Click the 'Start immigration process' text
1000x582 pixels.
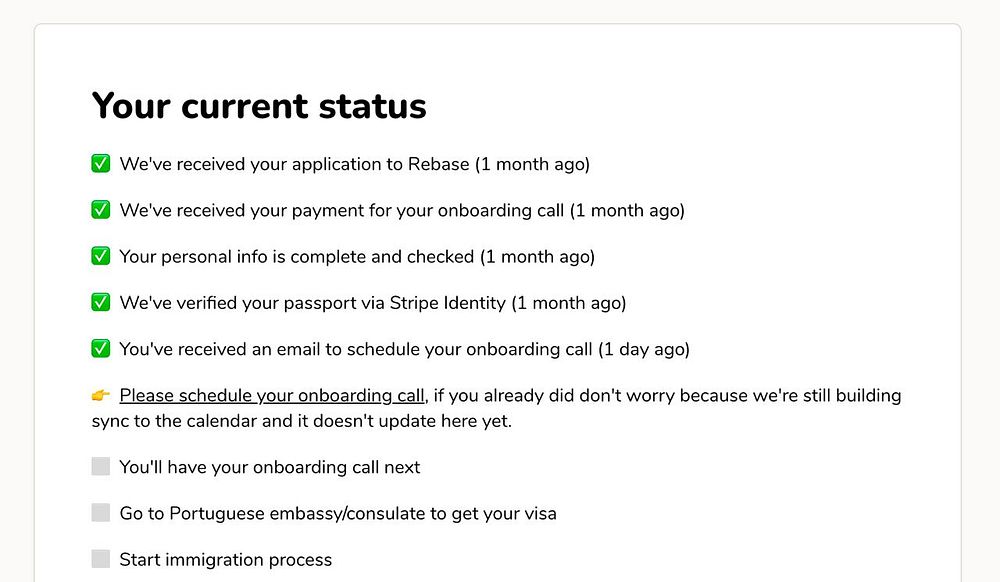(x=226, y=560)
